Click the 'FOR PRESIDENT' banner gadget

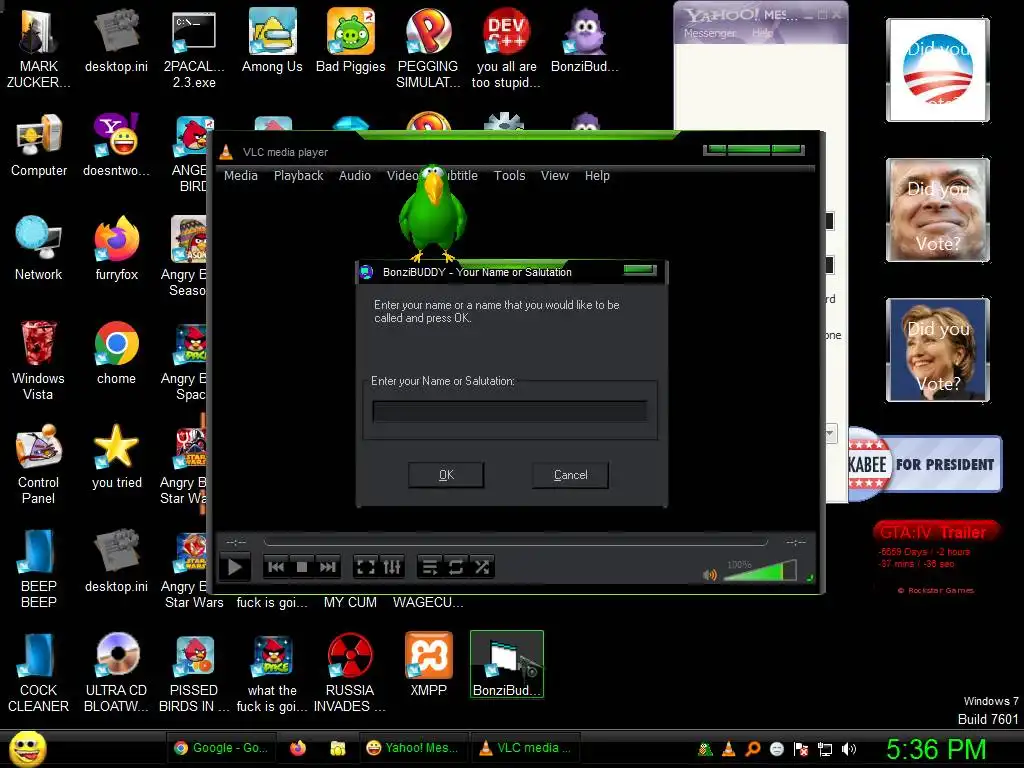(925, 464)
